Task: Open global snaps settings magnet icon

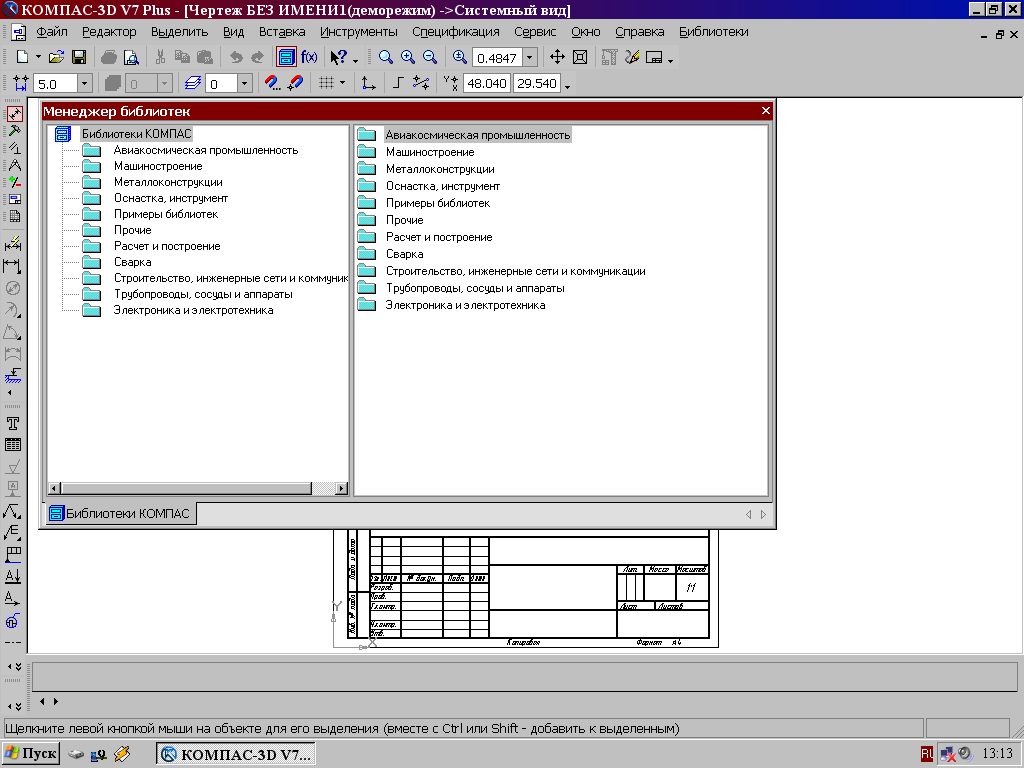Action: pyautogui.click(x=272, y=84)
